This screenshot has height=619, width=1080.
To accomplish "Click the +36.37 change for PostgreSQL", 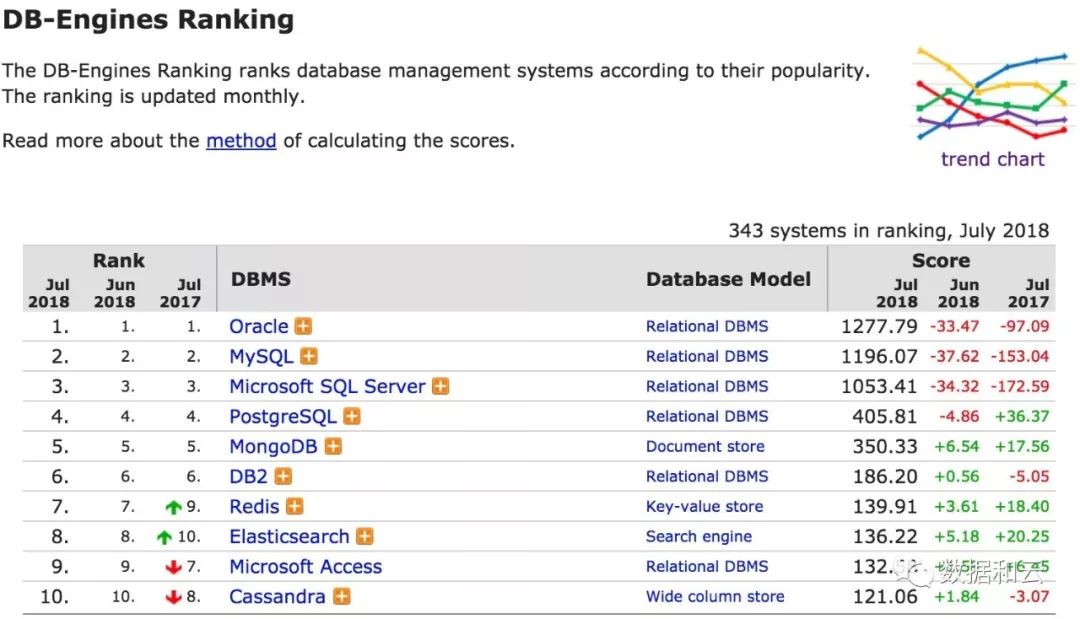I will click(x=1021, y=416).
